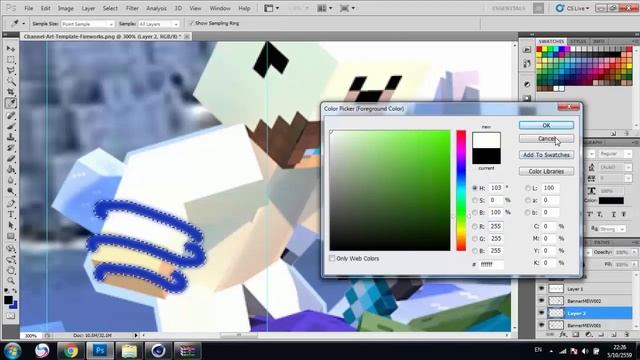This screenshot has height=360, width=640.
Task: Open the Sample All Layers dropdown
Action: pos(158,24)
